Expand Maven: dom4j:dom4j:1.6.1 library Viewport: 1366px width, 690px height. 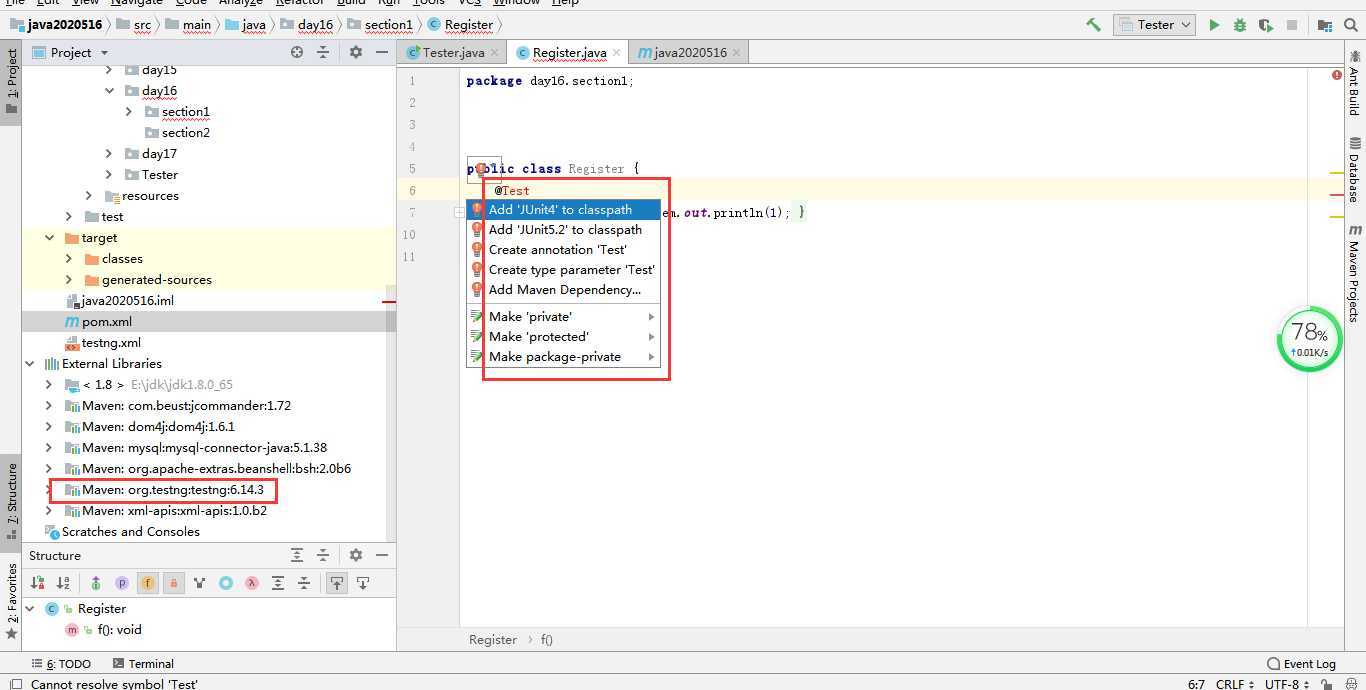point(49,426)
